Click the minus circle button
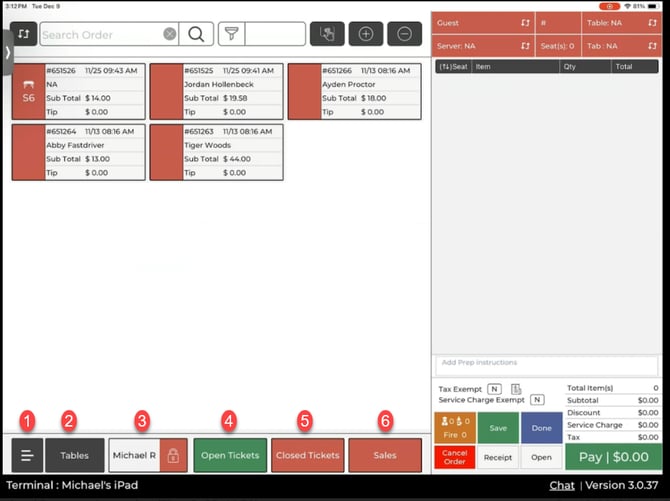Viewport: 670px width, 501px height. (404, 34)
